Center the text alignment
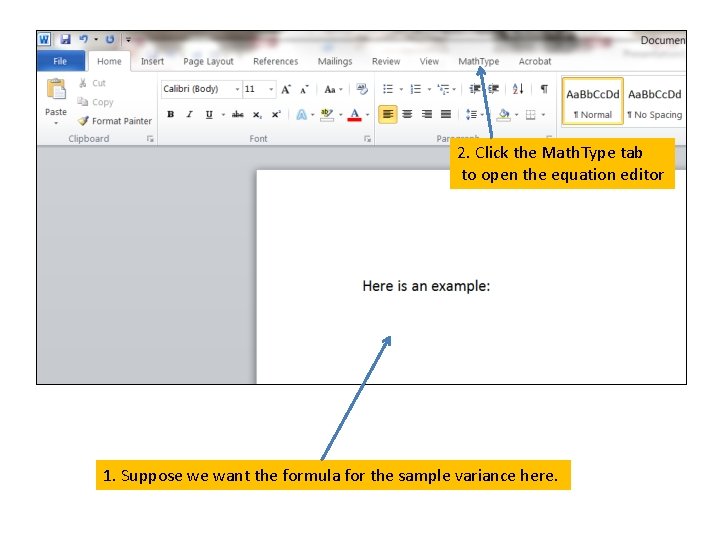The image size is (720, 540). [x=407, y=114]
